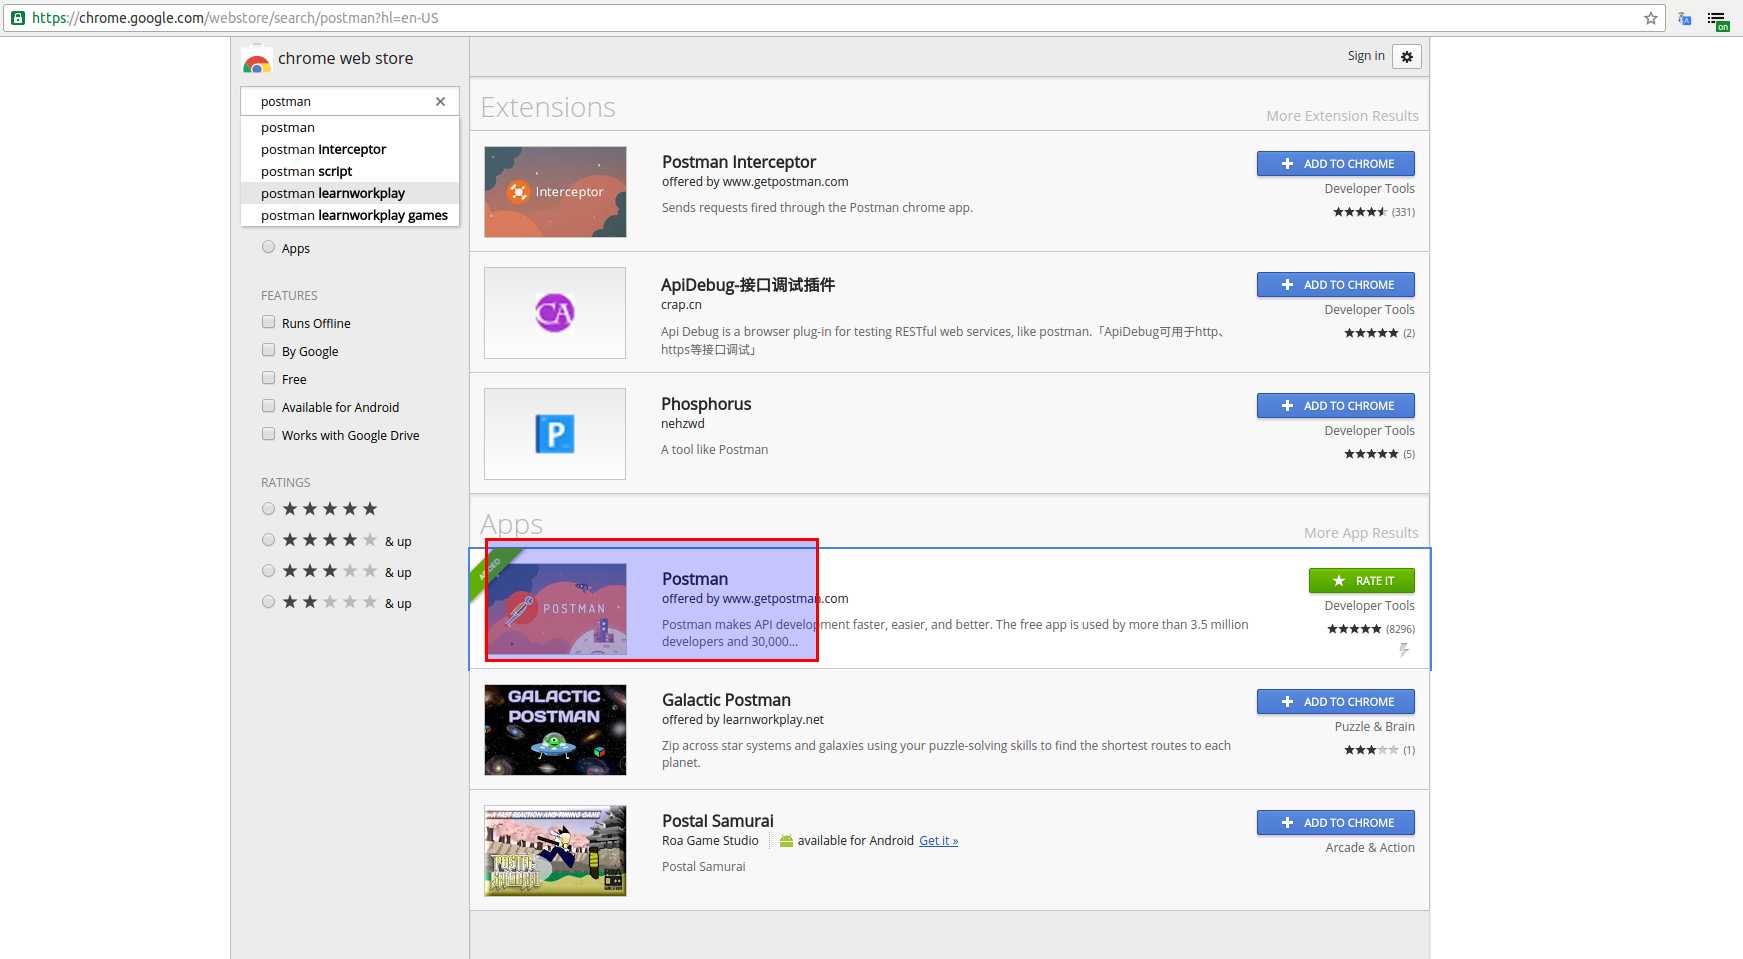
Task: Add ApiDebug to Chrome
Action: (1336, 285)
